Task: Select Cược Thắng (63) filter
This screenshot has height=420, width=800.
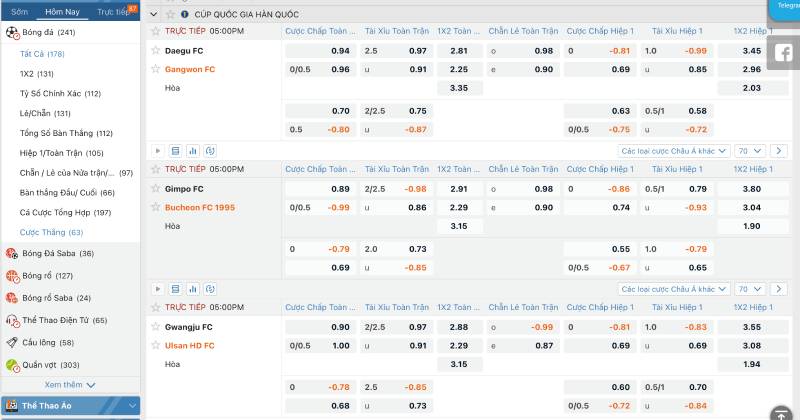Action: 51,232
